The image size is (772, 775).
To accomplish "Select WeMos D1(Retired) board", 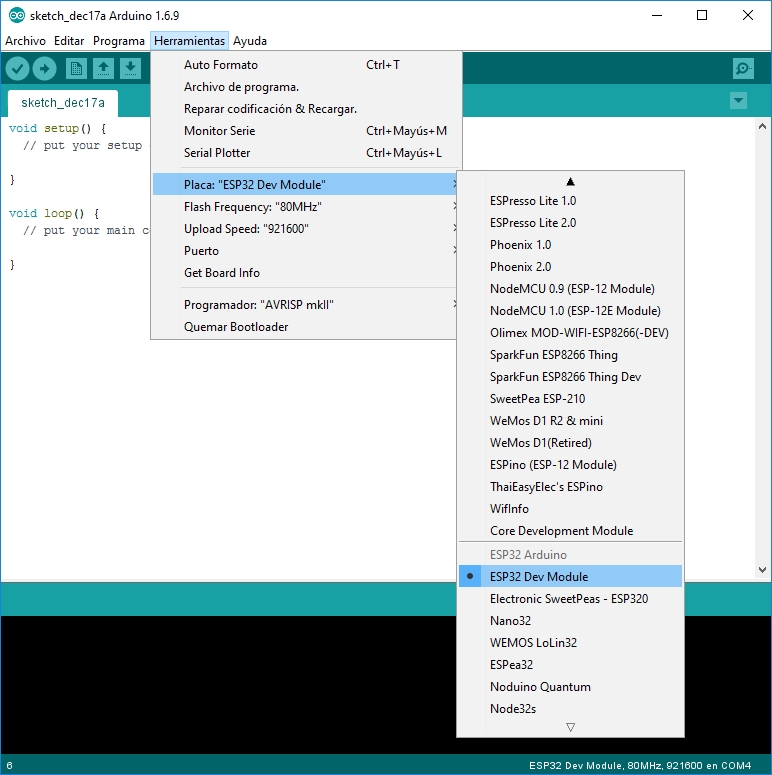I will coord(570,443).
